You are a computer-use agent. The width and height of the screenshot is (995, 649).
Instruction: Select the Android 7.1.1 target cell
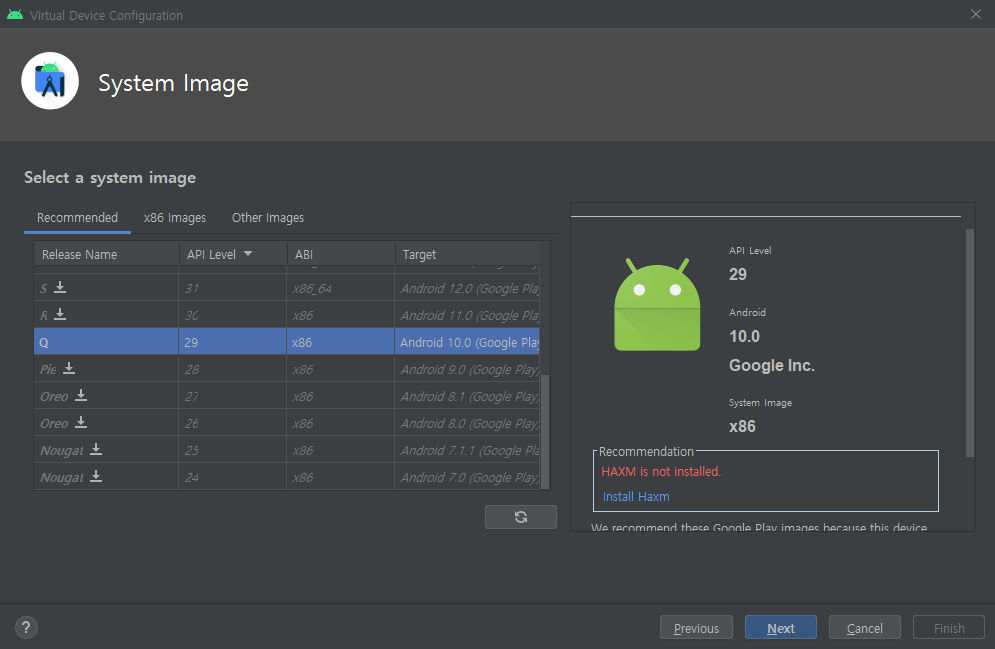click(x=467, y=450)
